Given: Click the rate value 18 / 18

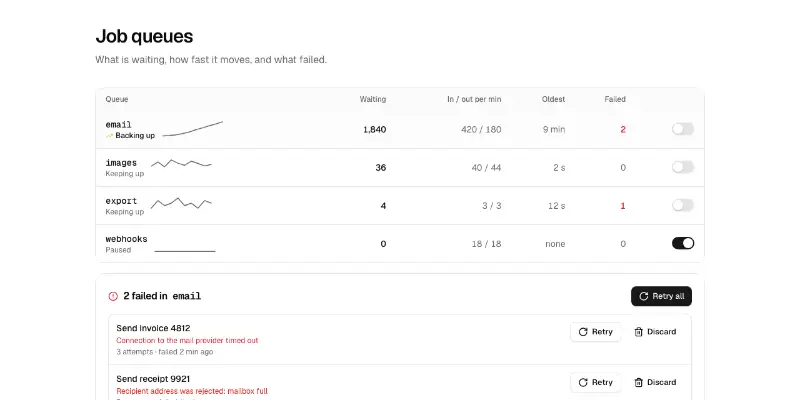Looking at the screenshot, I should [486, 244].
